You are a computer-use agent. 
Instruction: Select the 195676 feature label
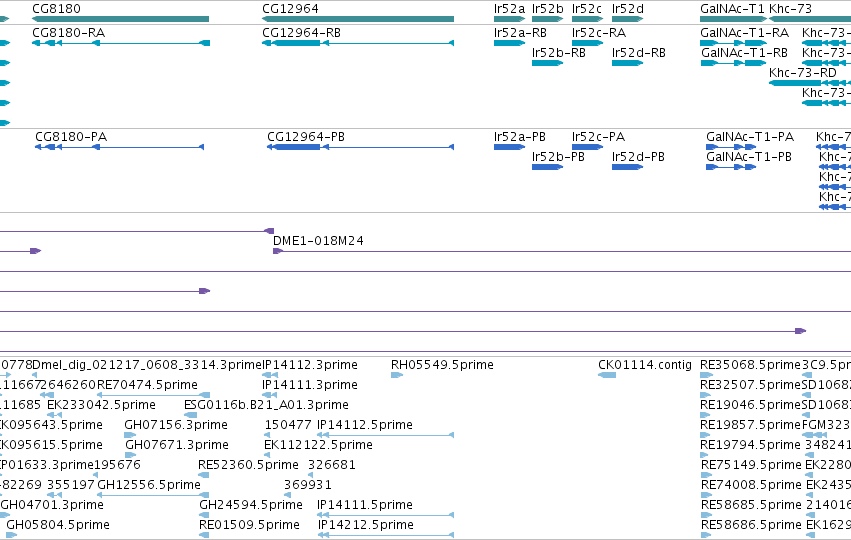[117, 465]
